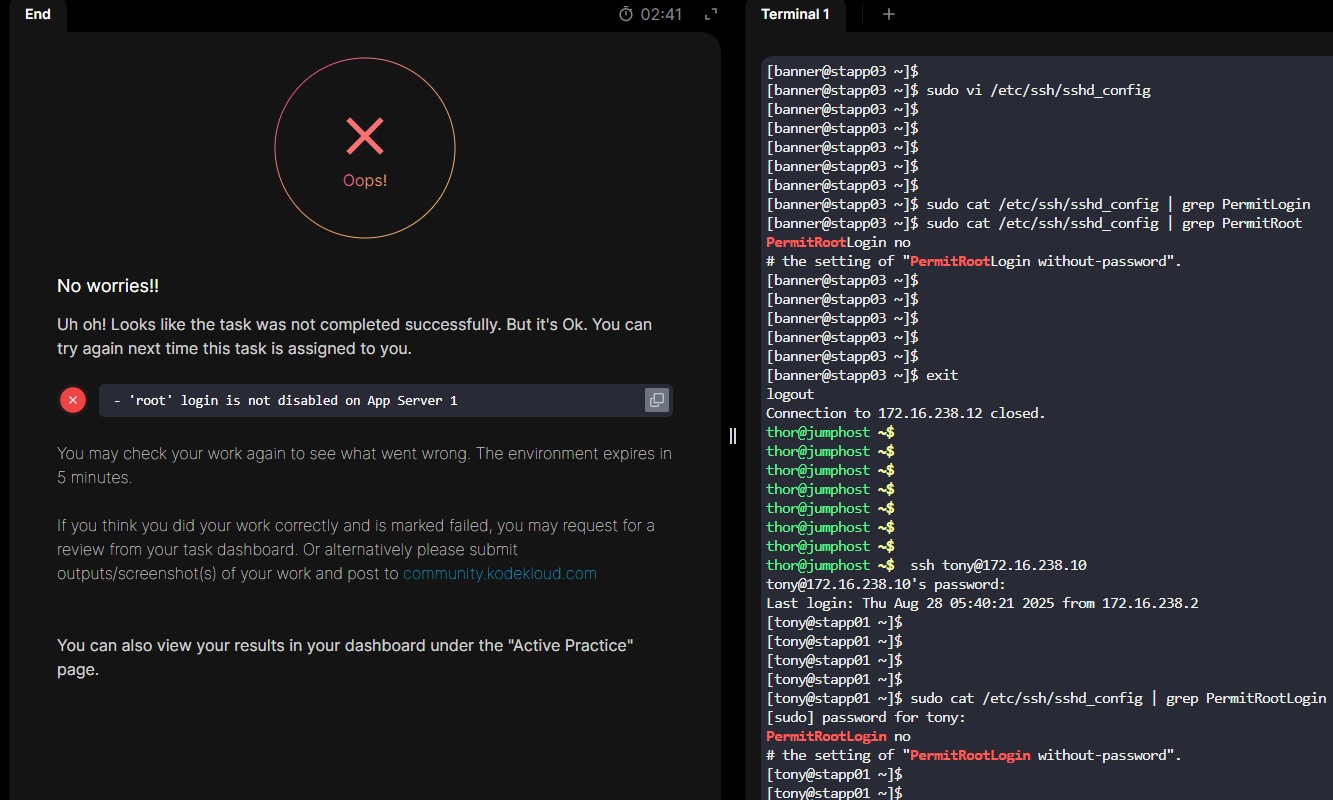
Task: Click the large X icon above Oops!
Action: point(365,136)
